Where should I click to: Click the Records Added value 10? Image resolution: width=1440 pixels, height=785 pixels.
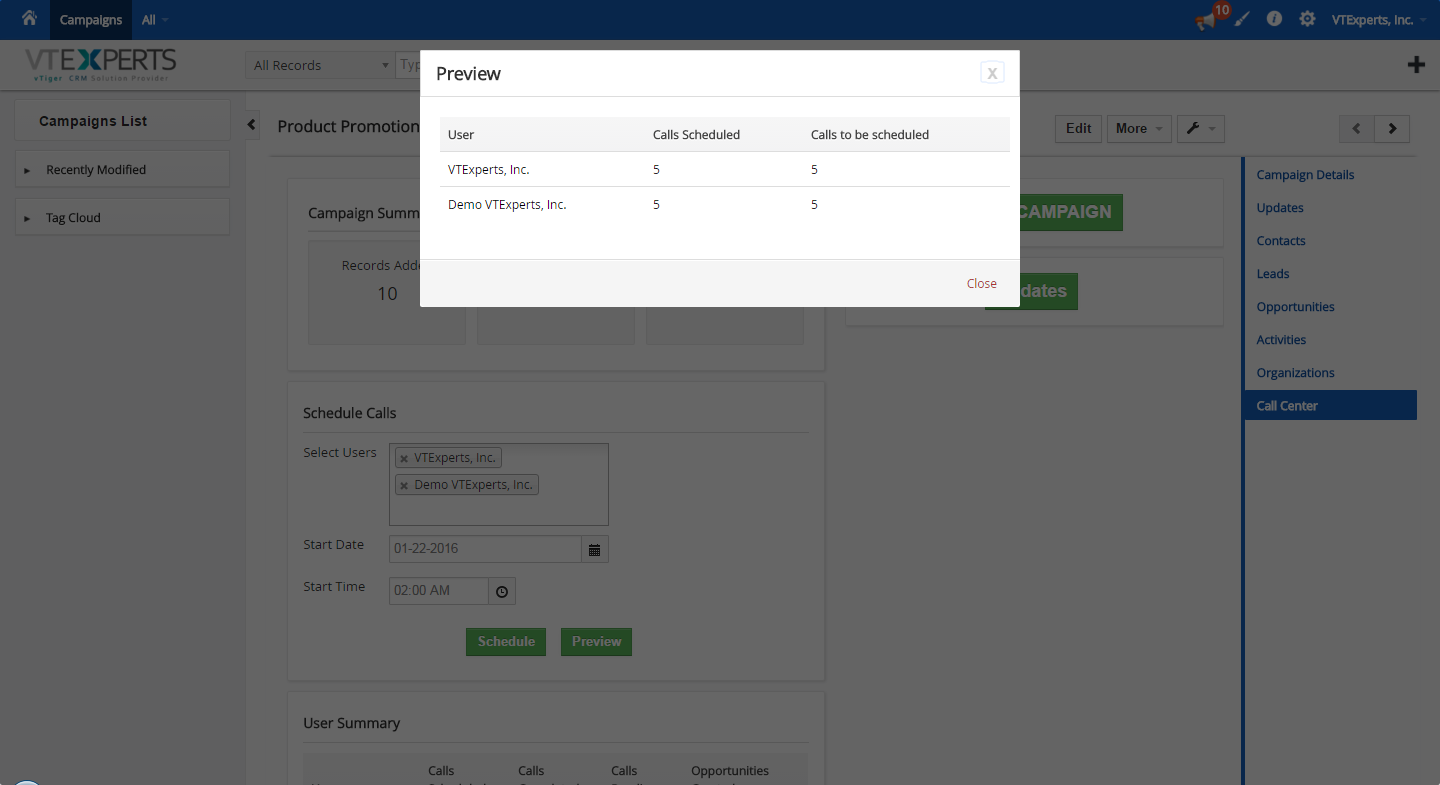(387, 294)
